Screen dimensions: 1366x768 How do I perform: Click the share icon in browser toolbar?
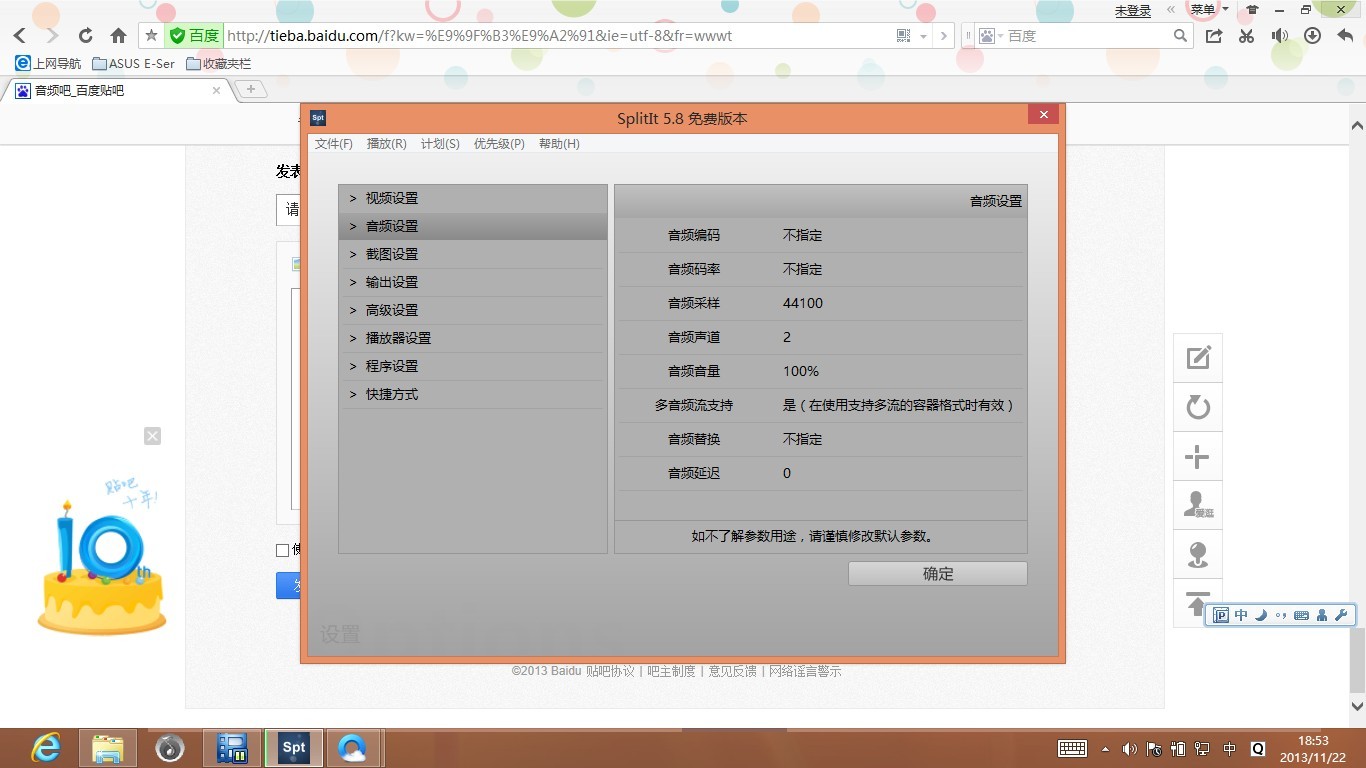click(1214, 36)
